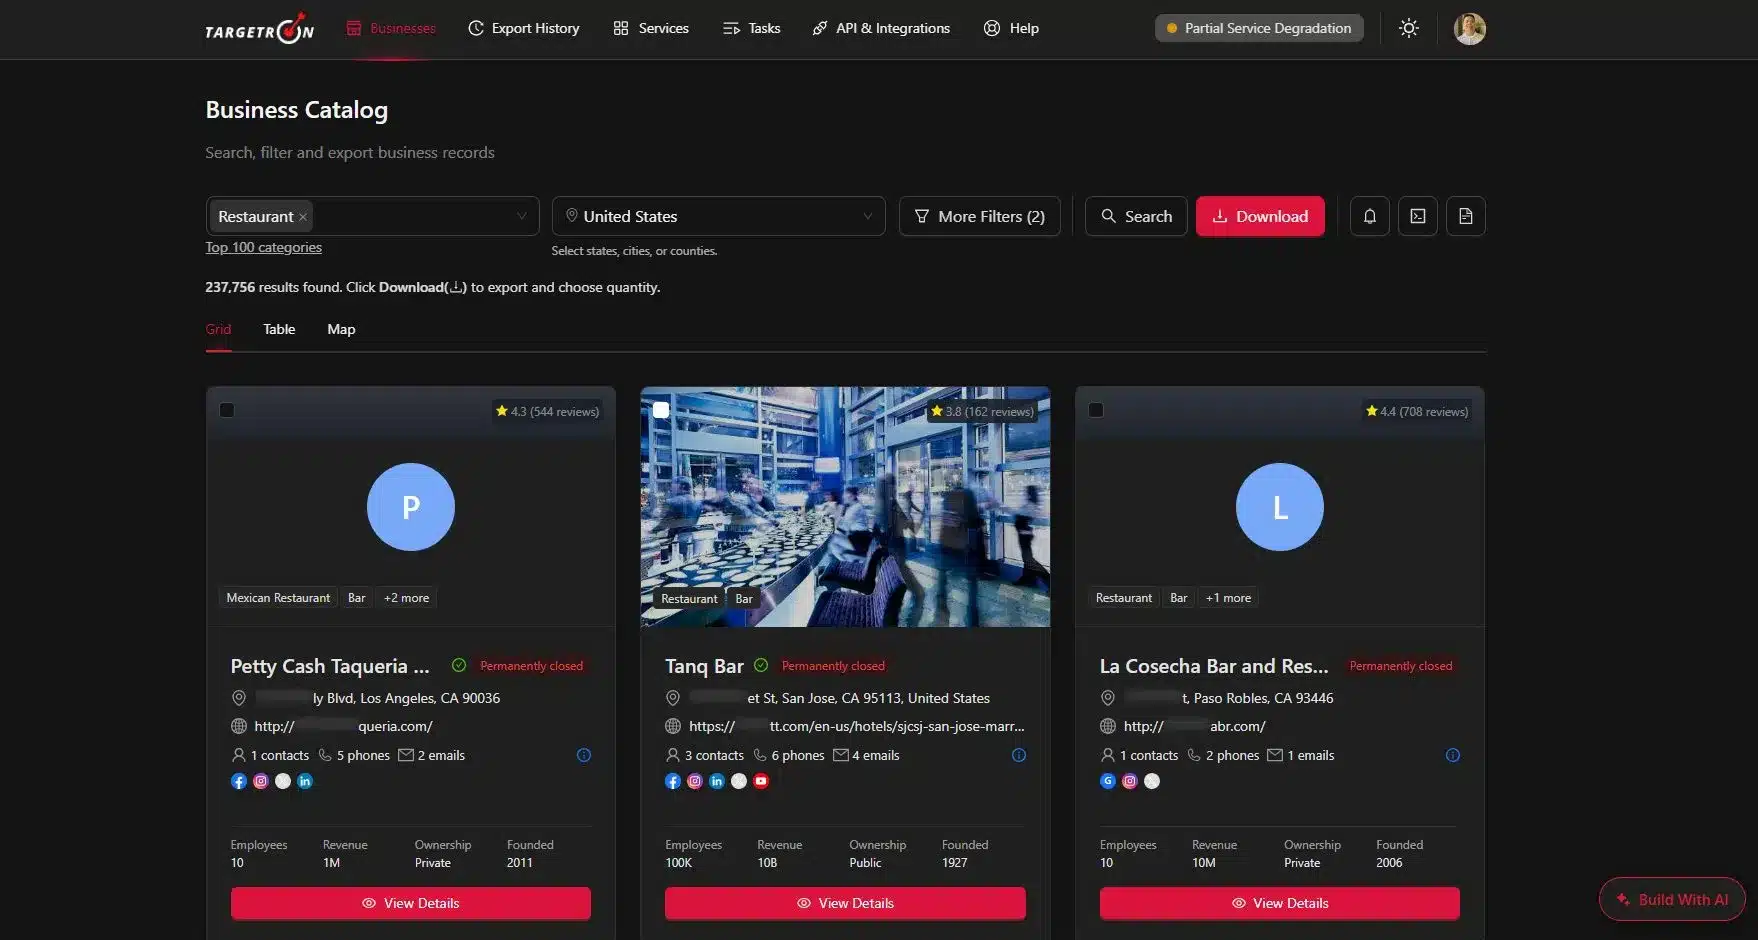The height and width of the screenshot is (940, 1758).
Task: Select the Tanq Bar card checkbox
Action: tap(661, 410)
